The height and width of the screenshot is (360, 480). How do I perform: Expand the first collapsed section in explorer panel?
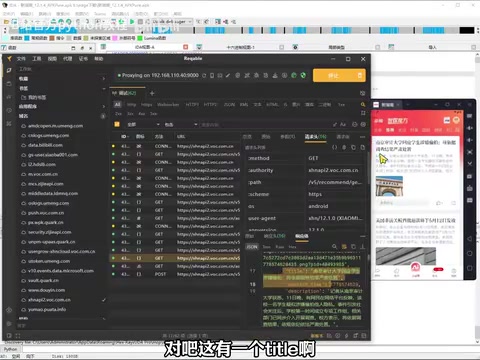coord(104,79)
